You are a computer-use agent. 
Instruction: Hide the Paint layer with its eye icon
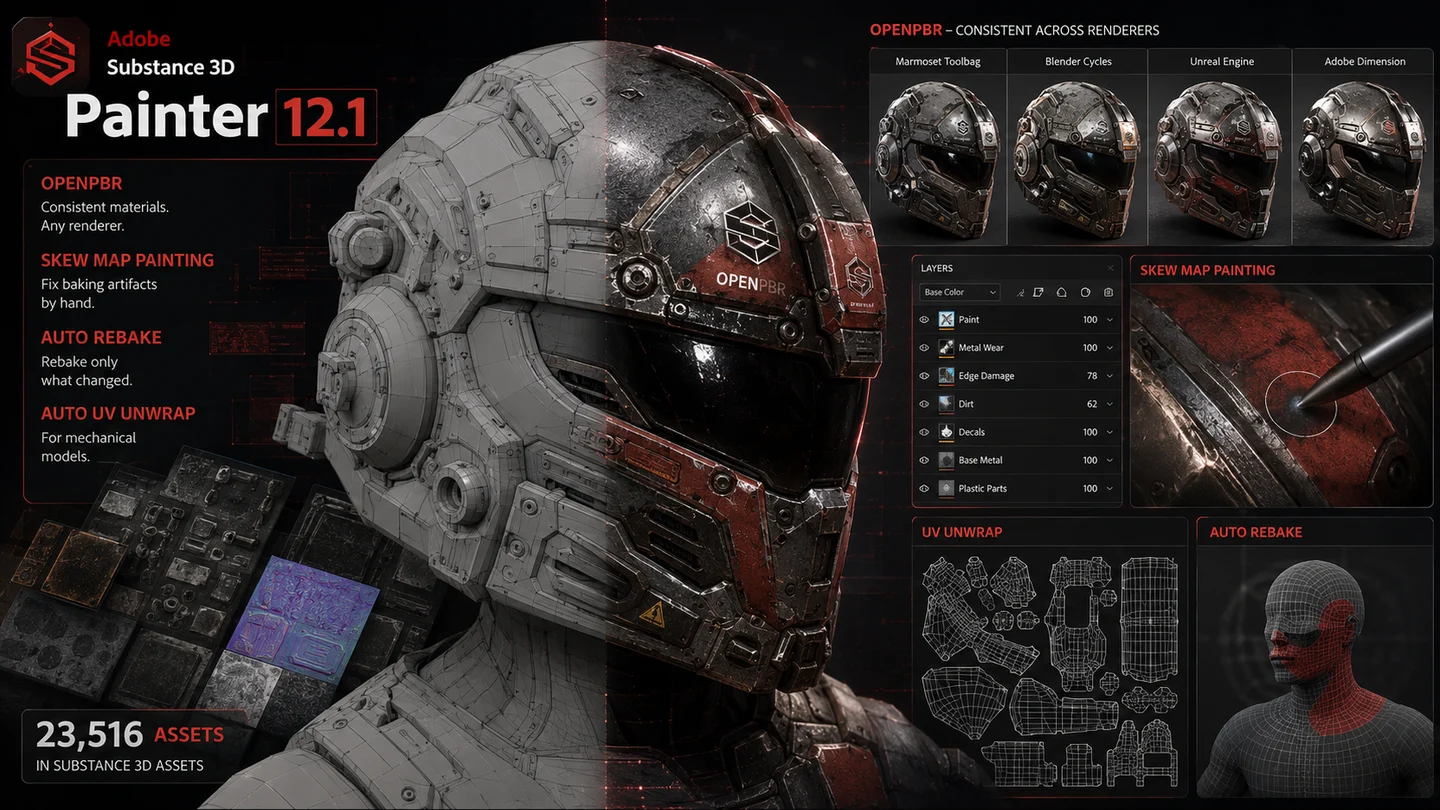tap(924, 320)
